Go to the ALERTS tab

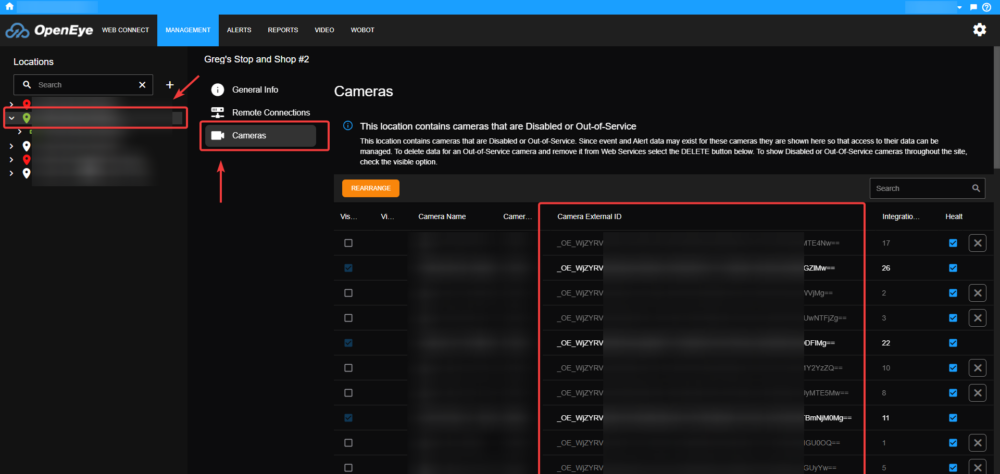(x=239, y=30)
